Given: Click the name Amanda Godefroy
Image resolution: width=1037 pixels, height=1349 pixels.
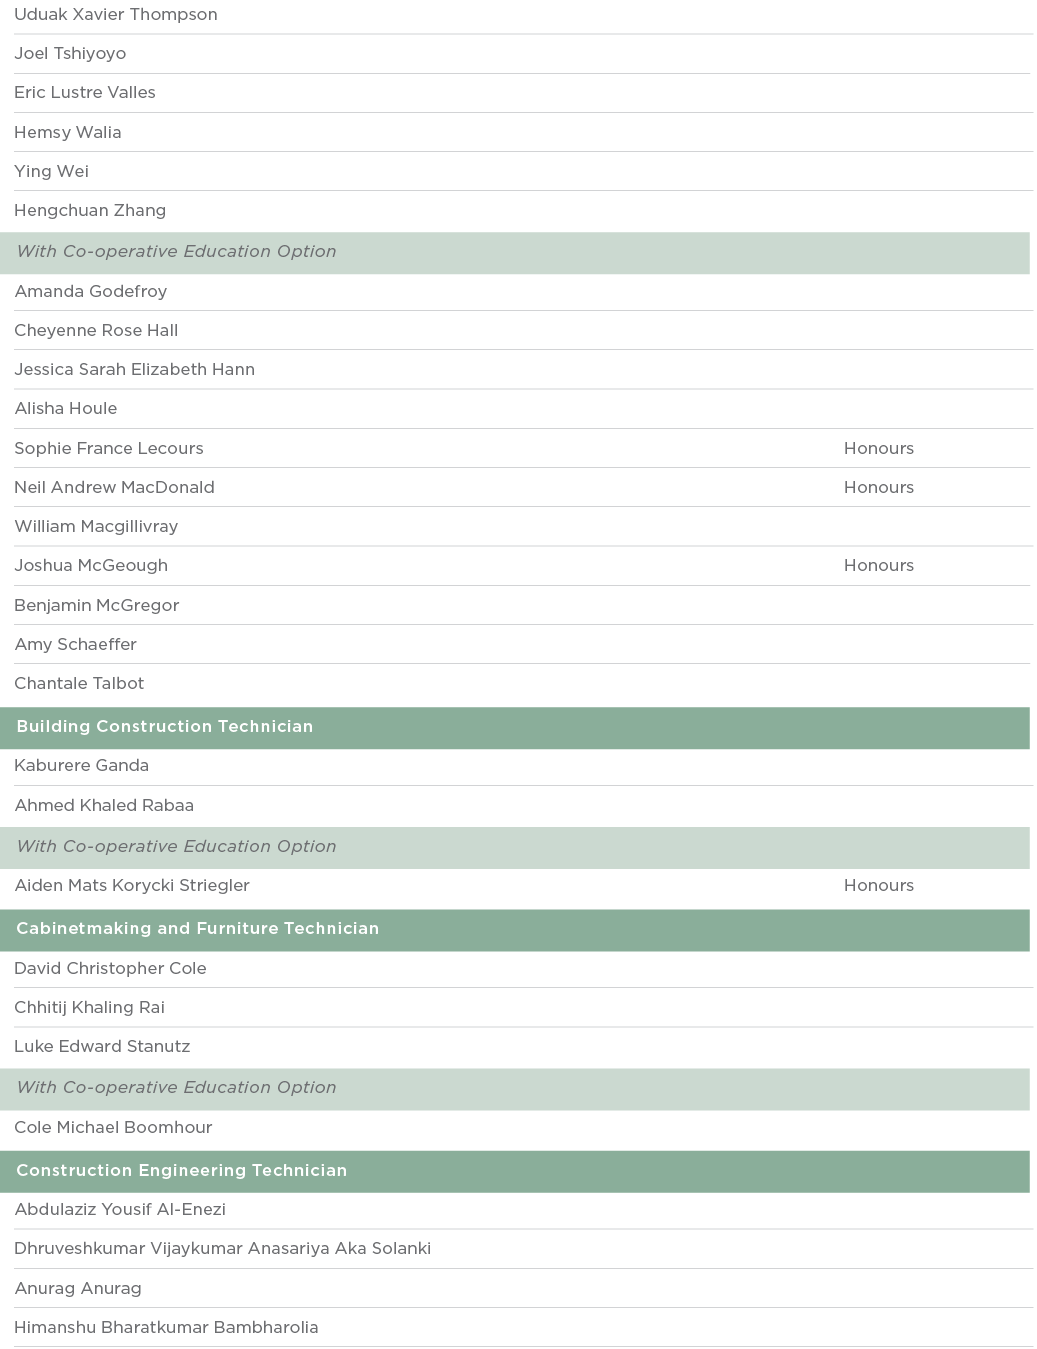Looking at the screenshot, I should click(91, 292).
